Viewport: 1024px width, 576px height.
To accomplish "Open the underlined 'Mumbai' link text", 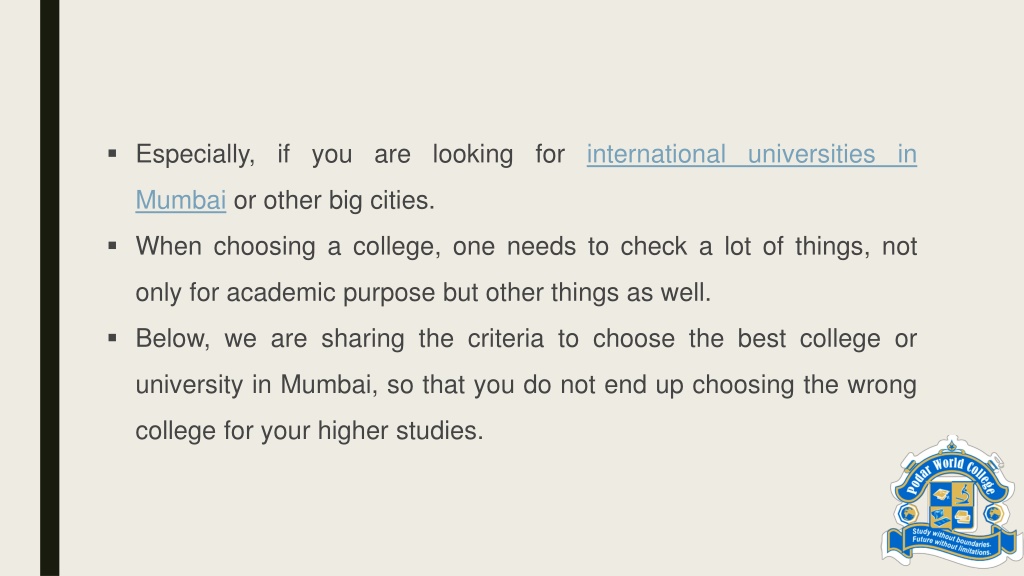I will click(181, 200).
